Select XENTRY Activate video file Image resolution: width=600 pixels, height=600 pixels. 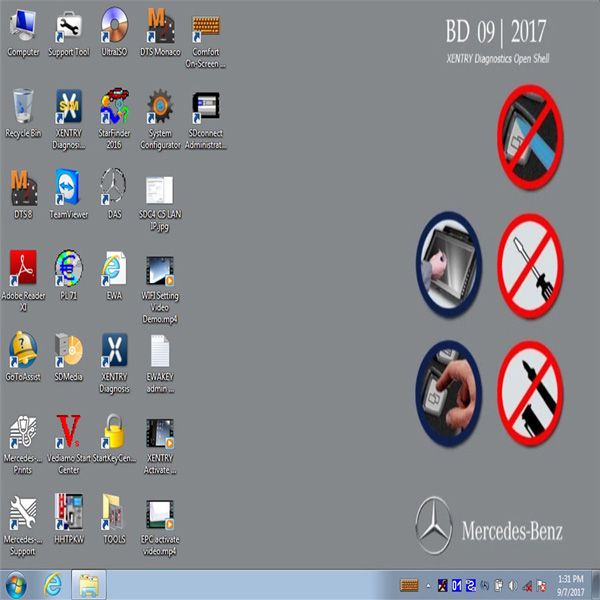(160, 446)
